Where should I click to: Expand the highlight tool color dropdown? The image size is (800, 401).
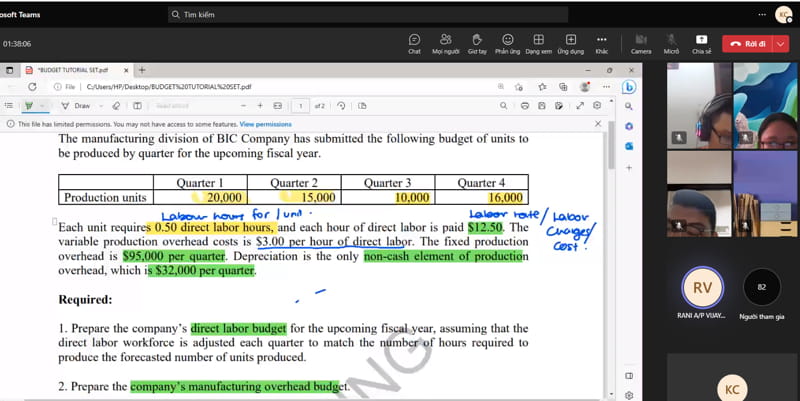tap(44, 105)
